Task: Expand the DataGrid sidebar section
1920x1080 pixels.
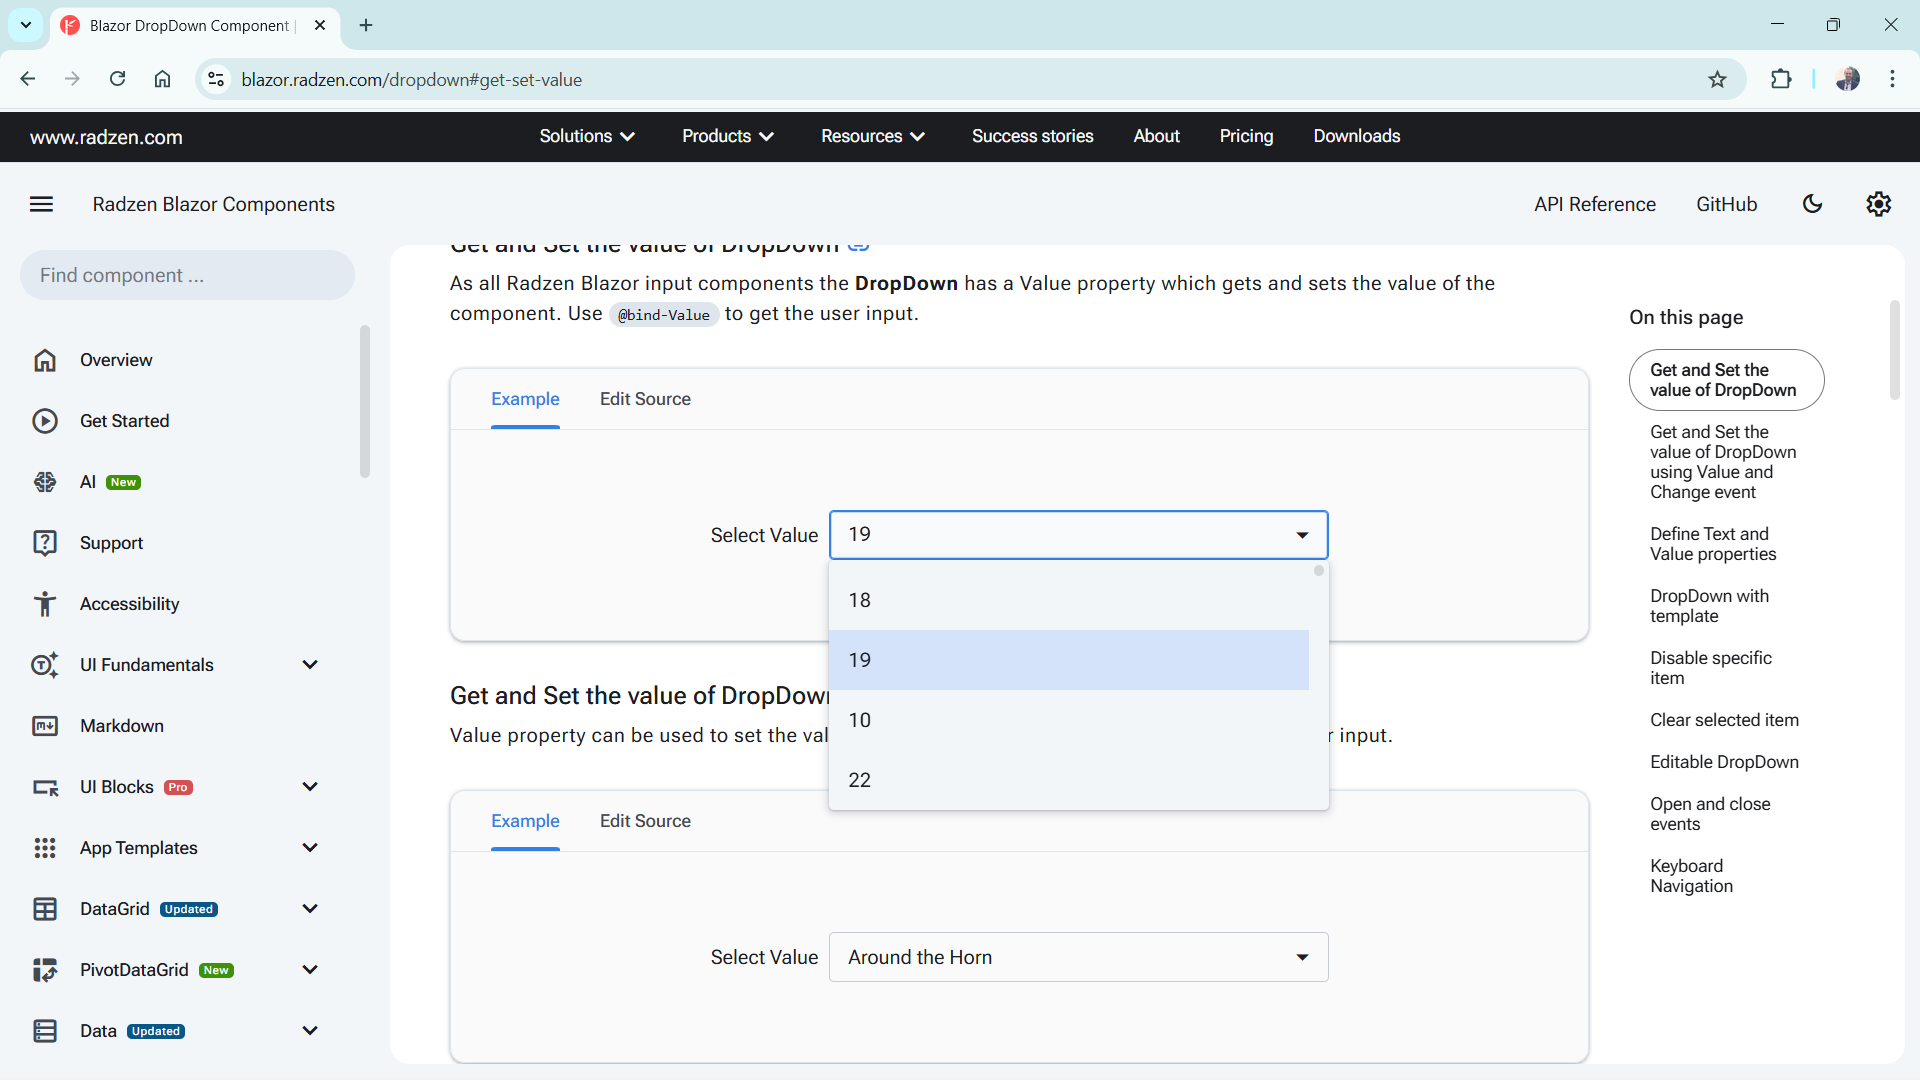Action: pyautogui.click(x=310, y=909)
